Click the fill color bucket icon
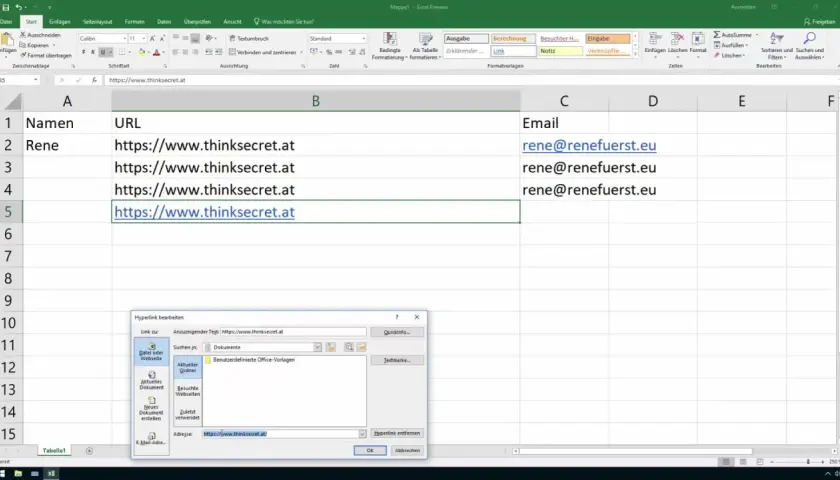 point(141,52)
